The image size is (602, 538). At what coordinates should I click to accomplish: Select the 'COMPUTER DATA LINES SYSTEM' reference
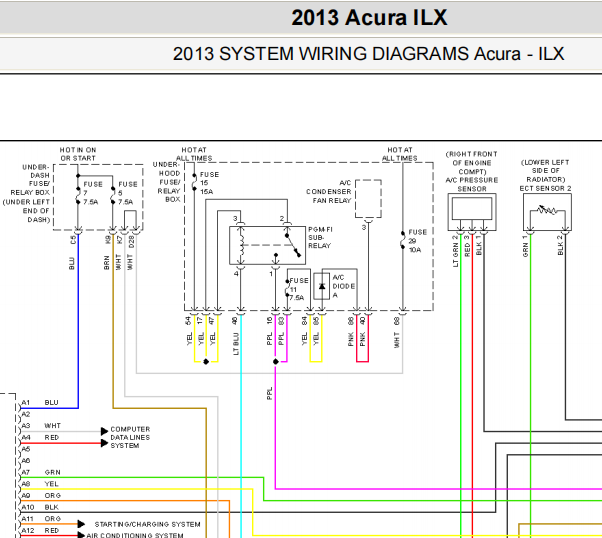click(x=130, y=437)
